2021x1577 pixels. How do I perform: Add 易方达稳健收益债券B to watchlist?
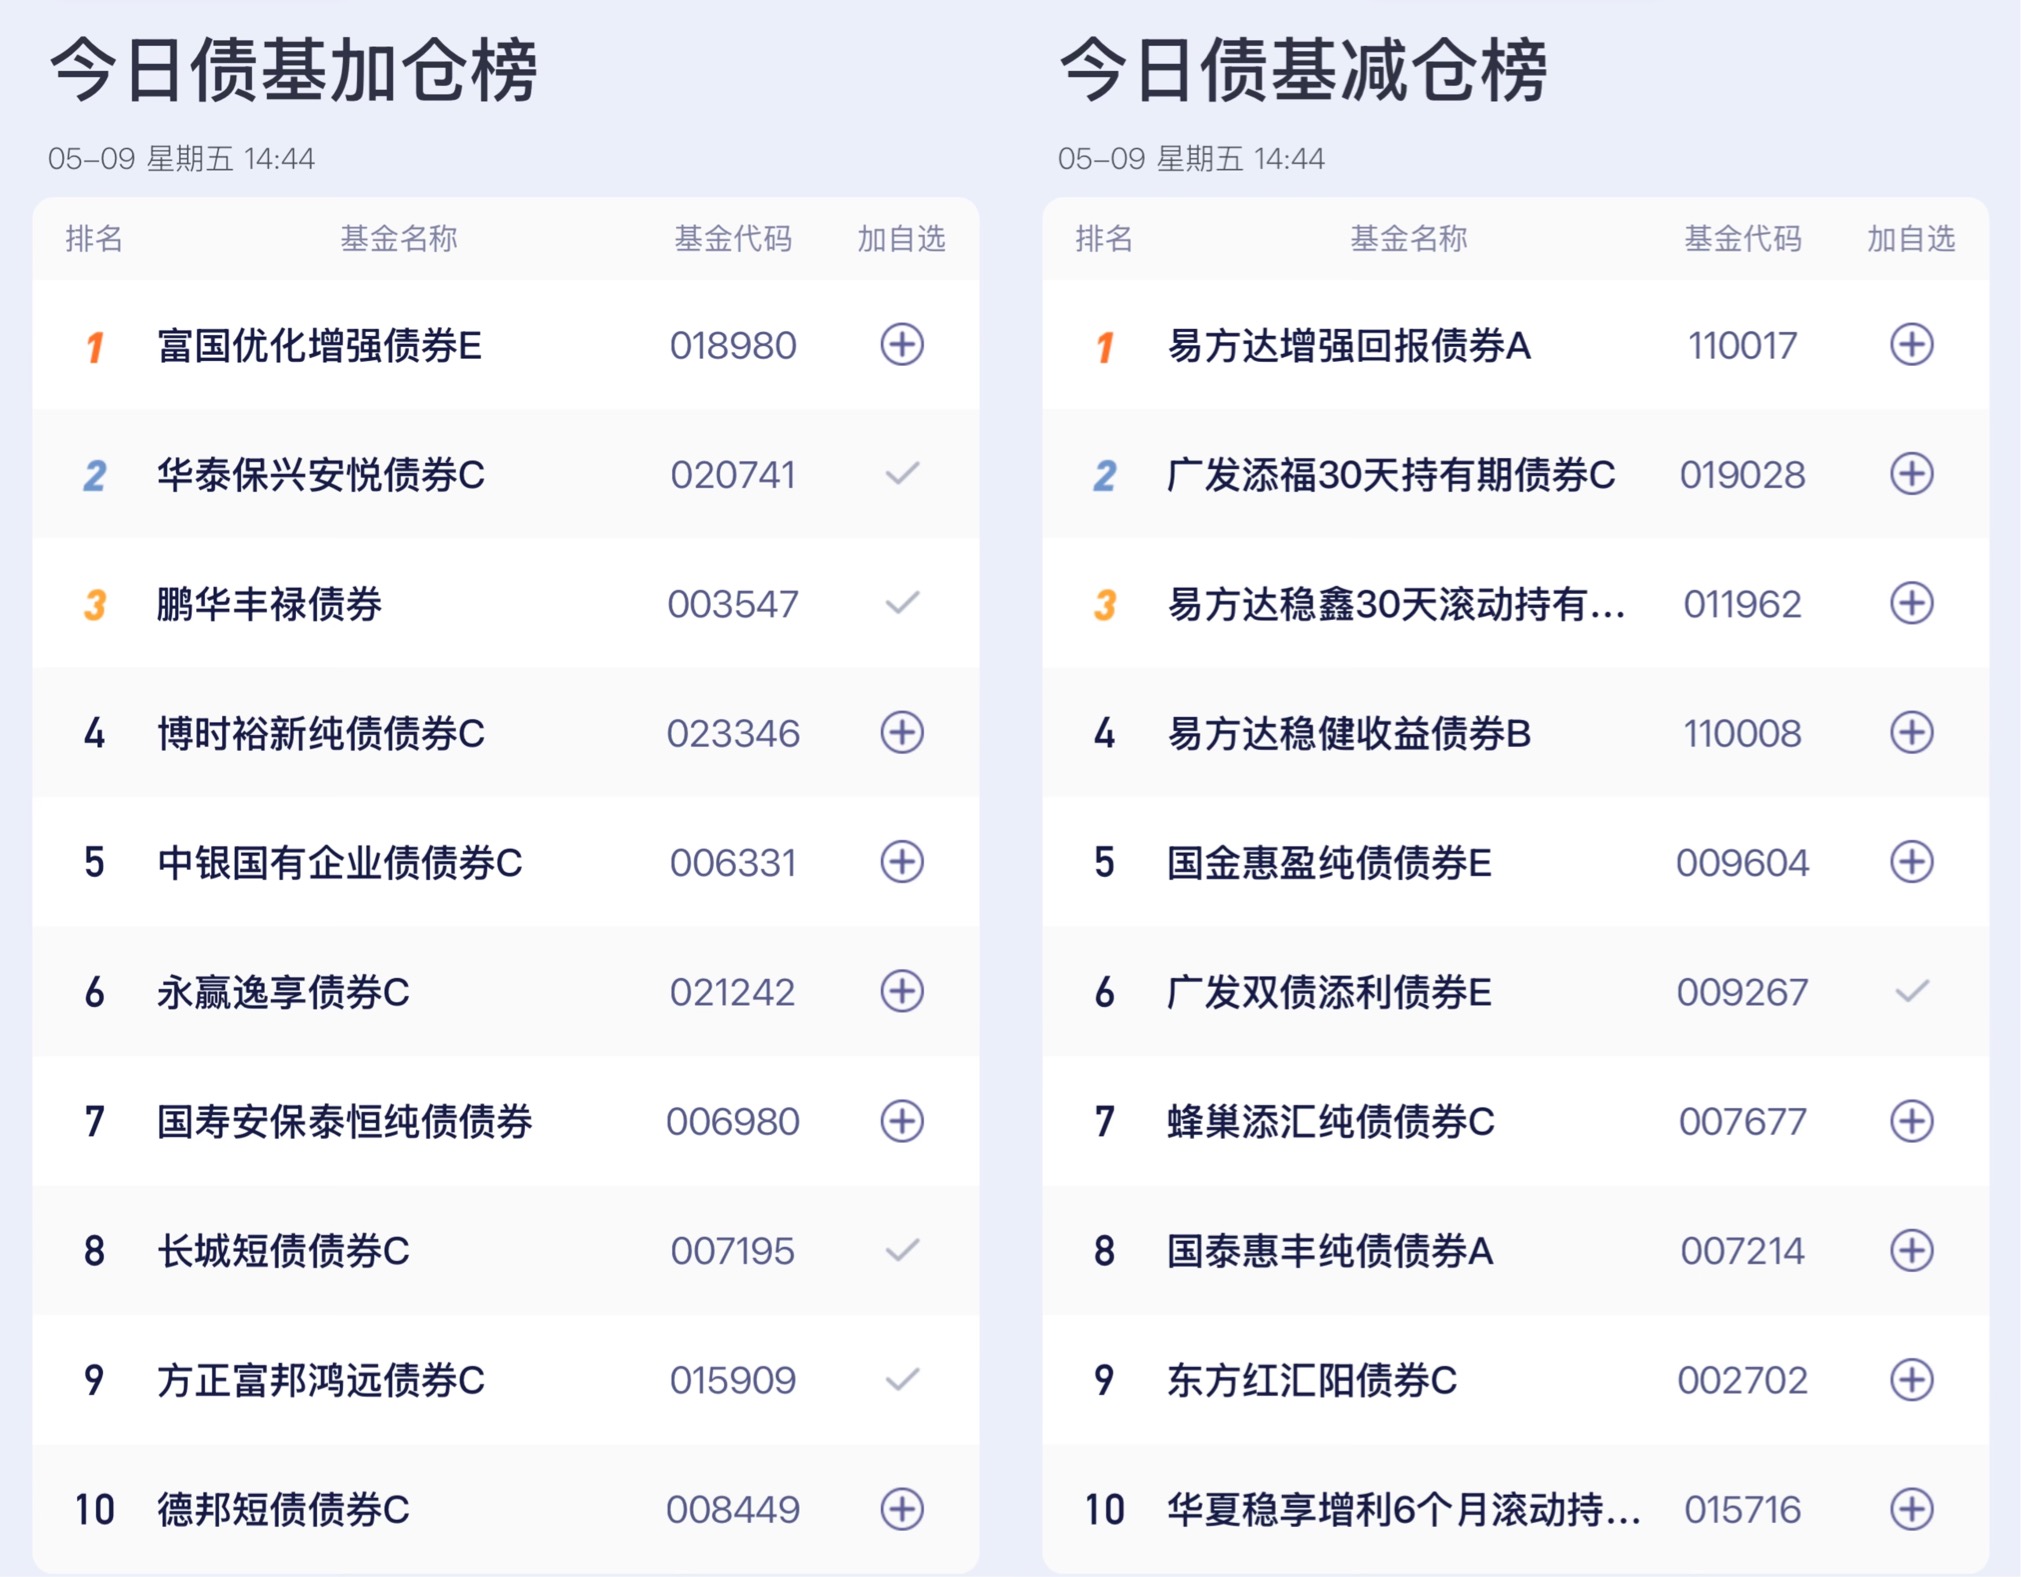[1911, 733]
